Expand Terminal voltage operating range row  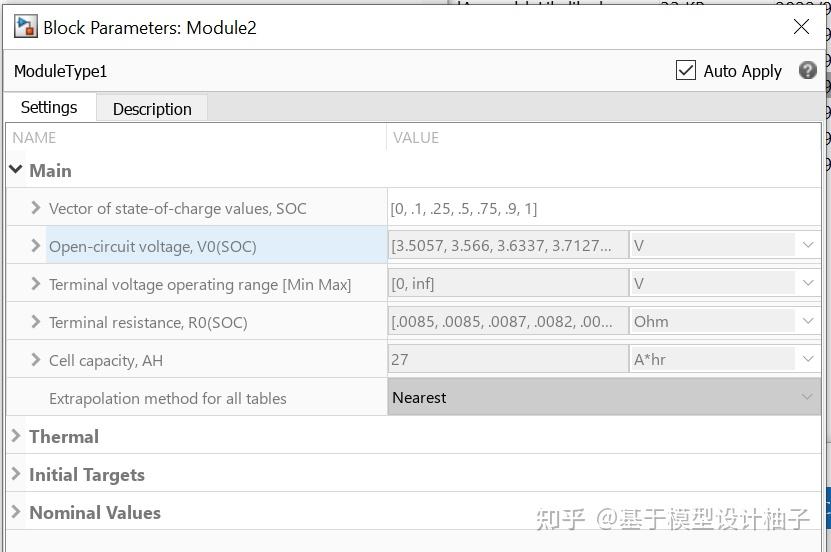(x=36, y=284)
